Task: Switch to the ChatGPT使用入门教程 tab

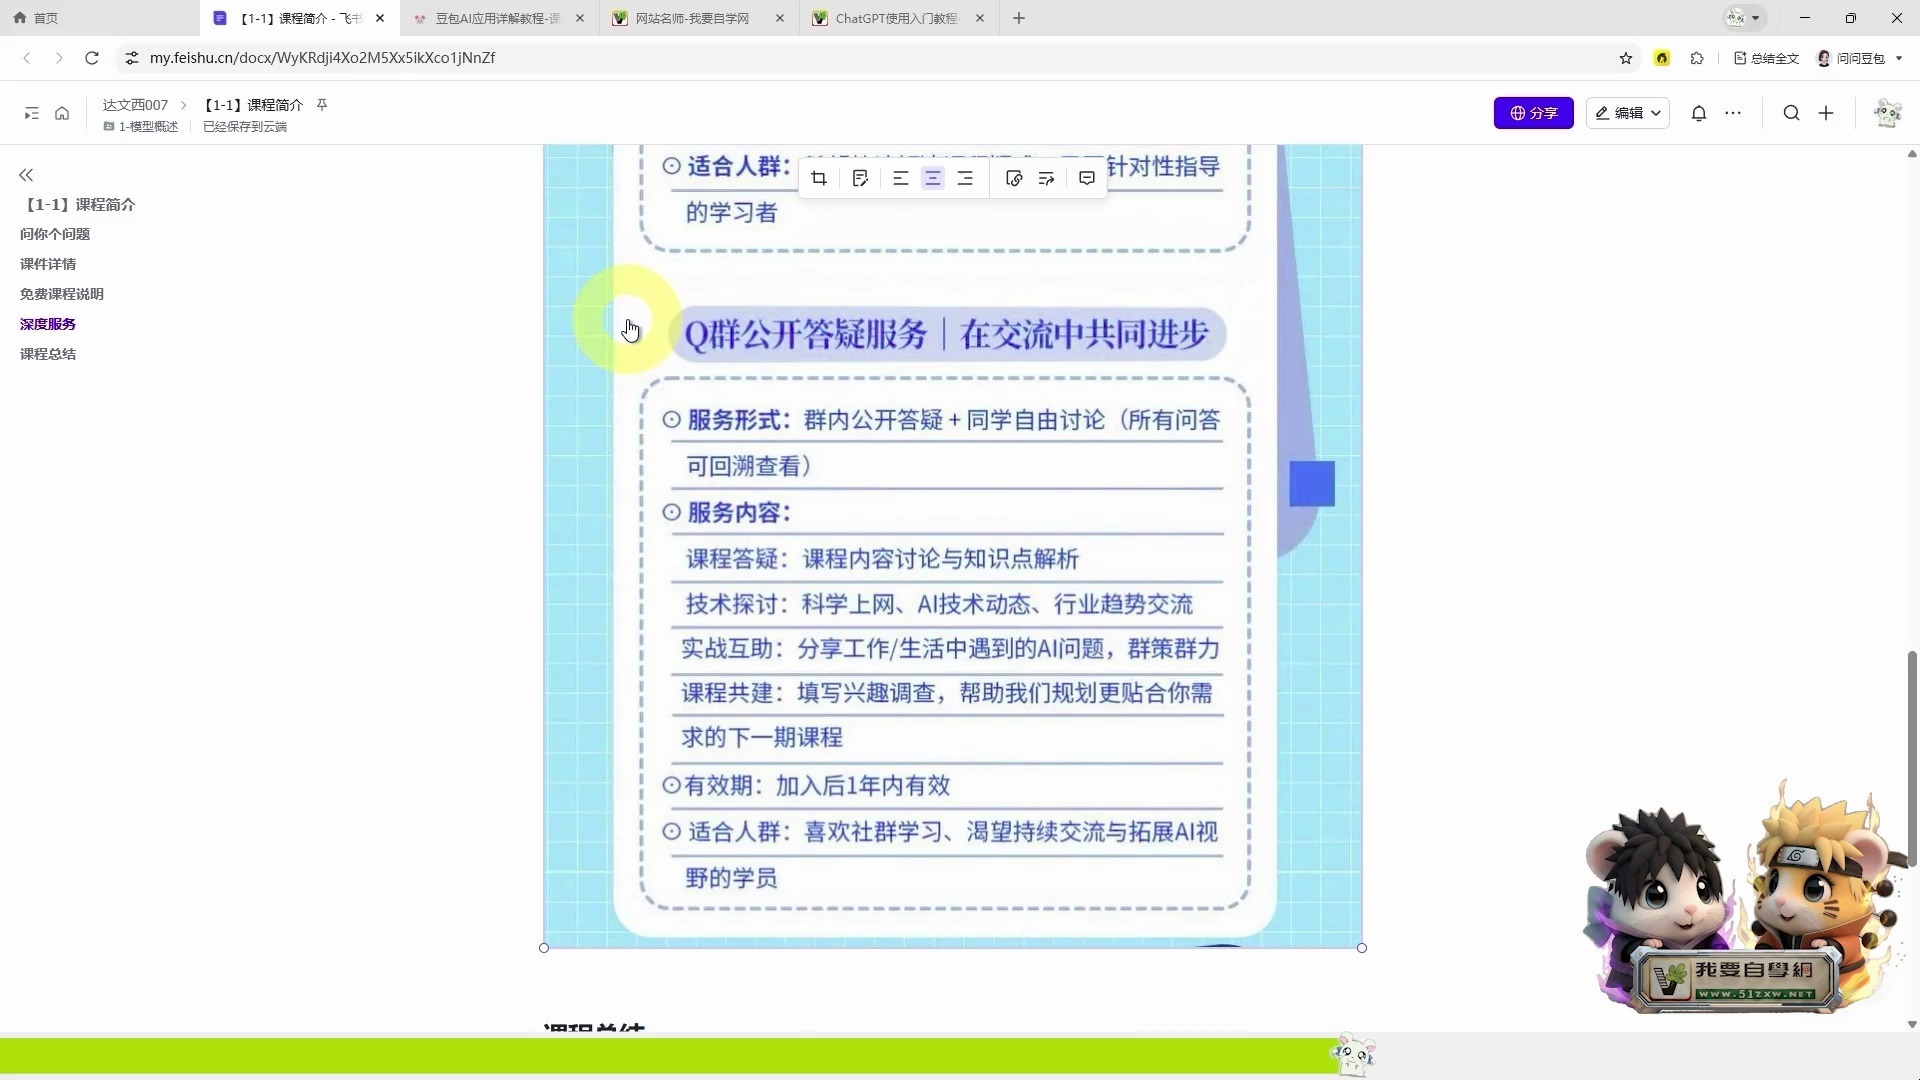Action: [896, 18]
